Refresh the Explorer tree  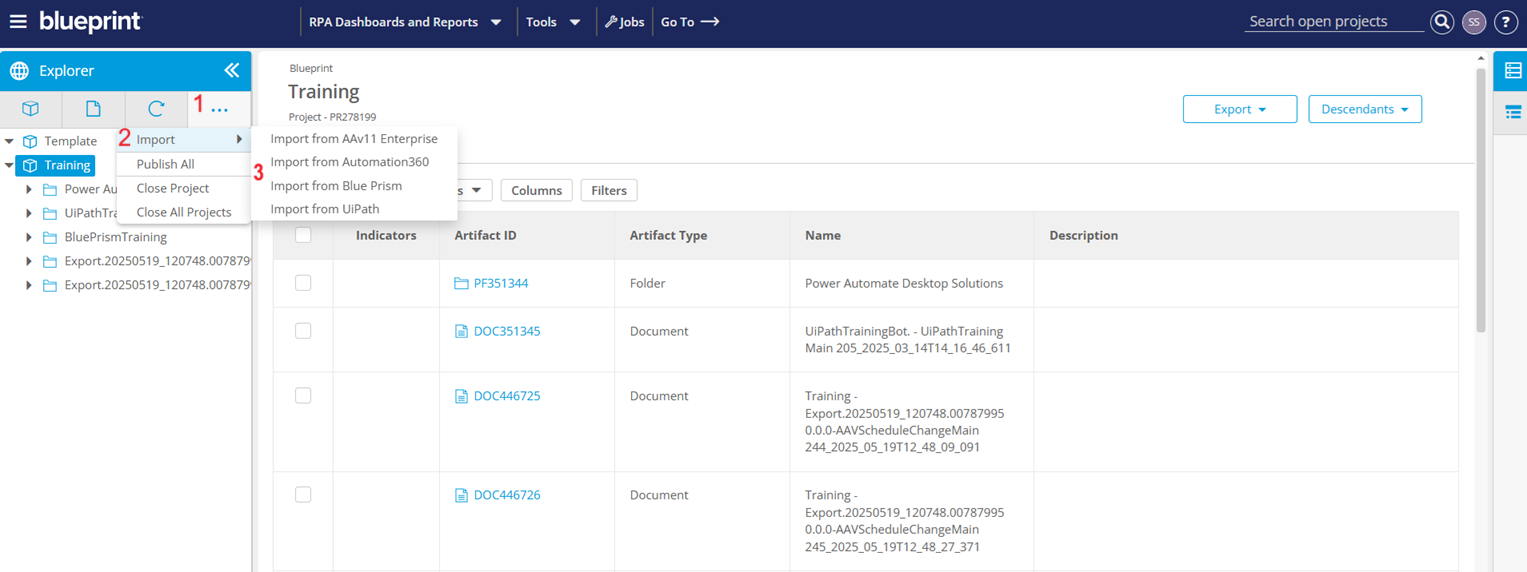tap(156, 108)
